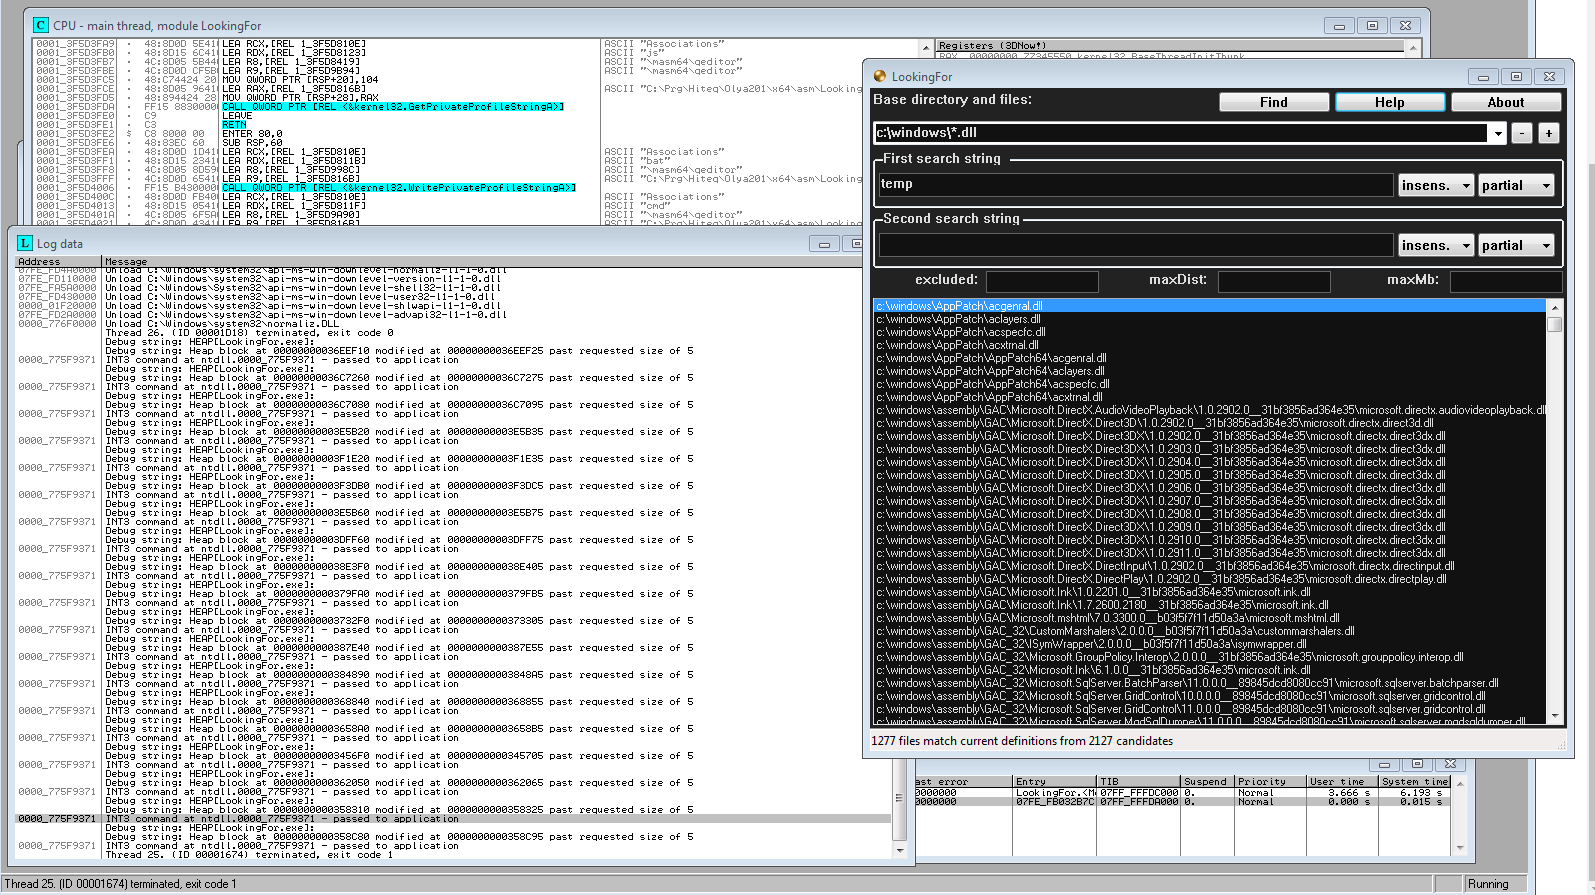Click the System time column header

point(1415,782)
